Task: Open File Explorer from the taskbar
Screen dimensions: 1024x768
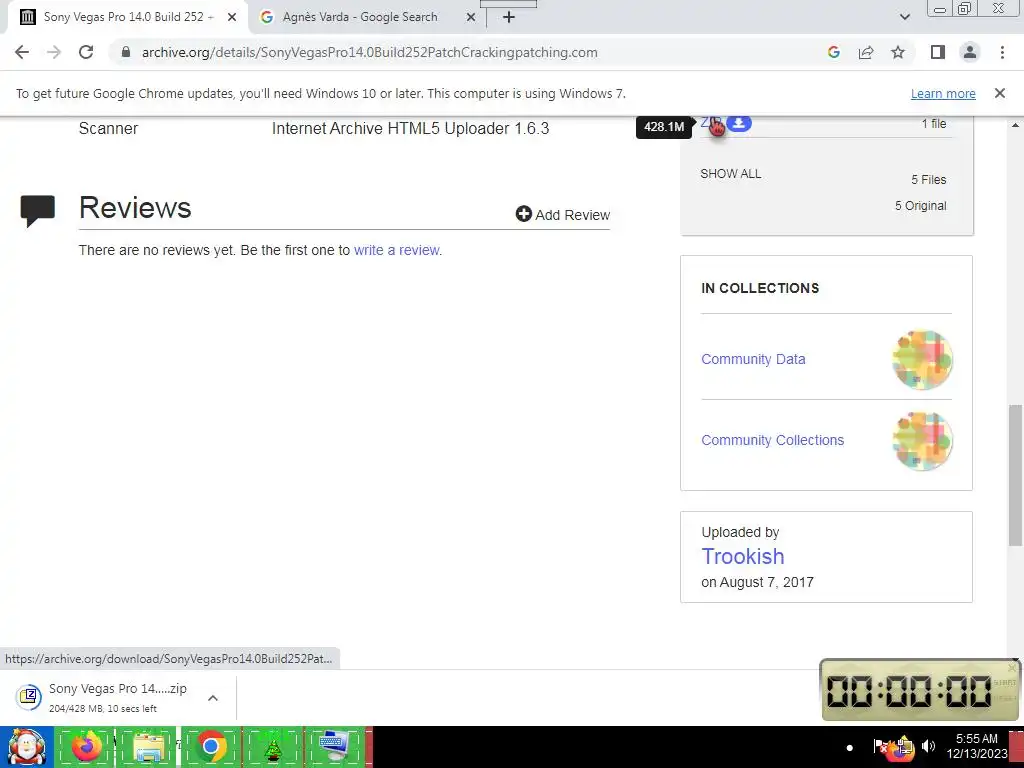Action: [148, 747]
